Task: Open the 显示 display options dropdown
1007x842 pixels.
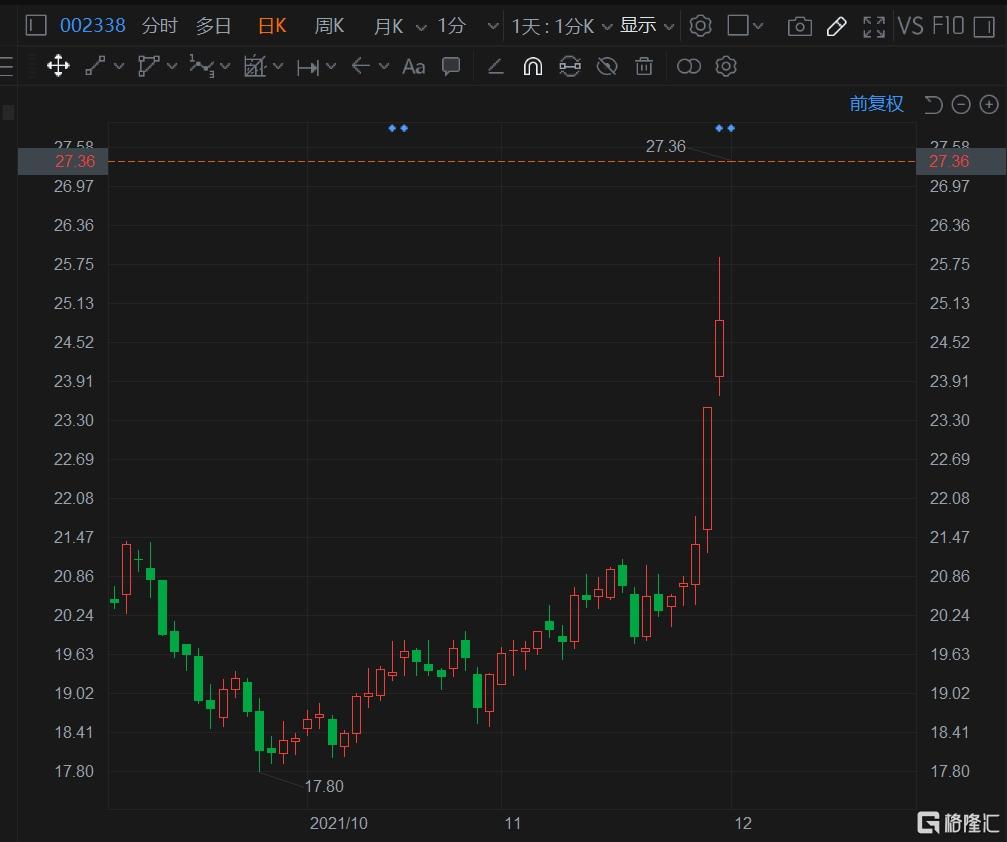Action: point(647,26)
